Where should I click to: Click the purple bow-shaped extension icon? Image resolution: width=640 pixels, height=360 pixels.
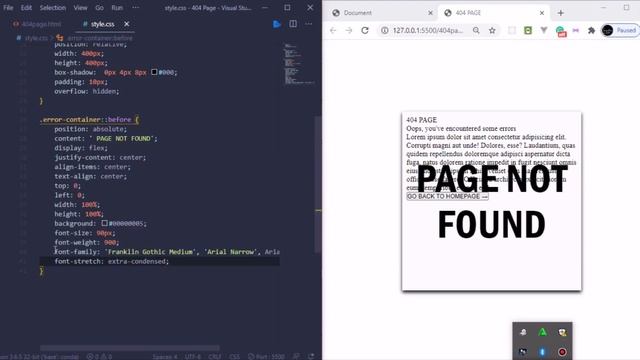576,30
